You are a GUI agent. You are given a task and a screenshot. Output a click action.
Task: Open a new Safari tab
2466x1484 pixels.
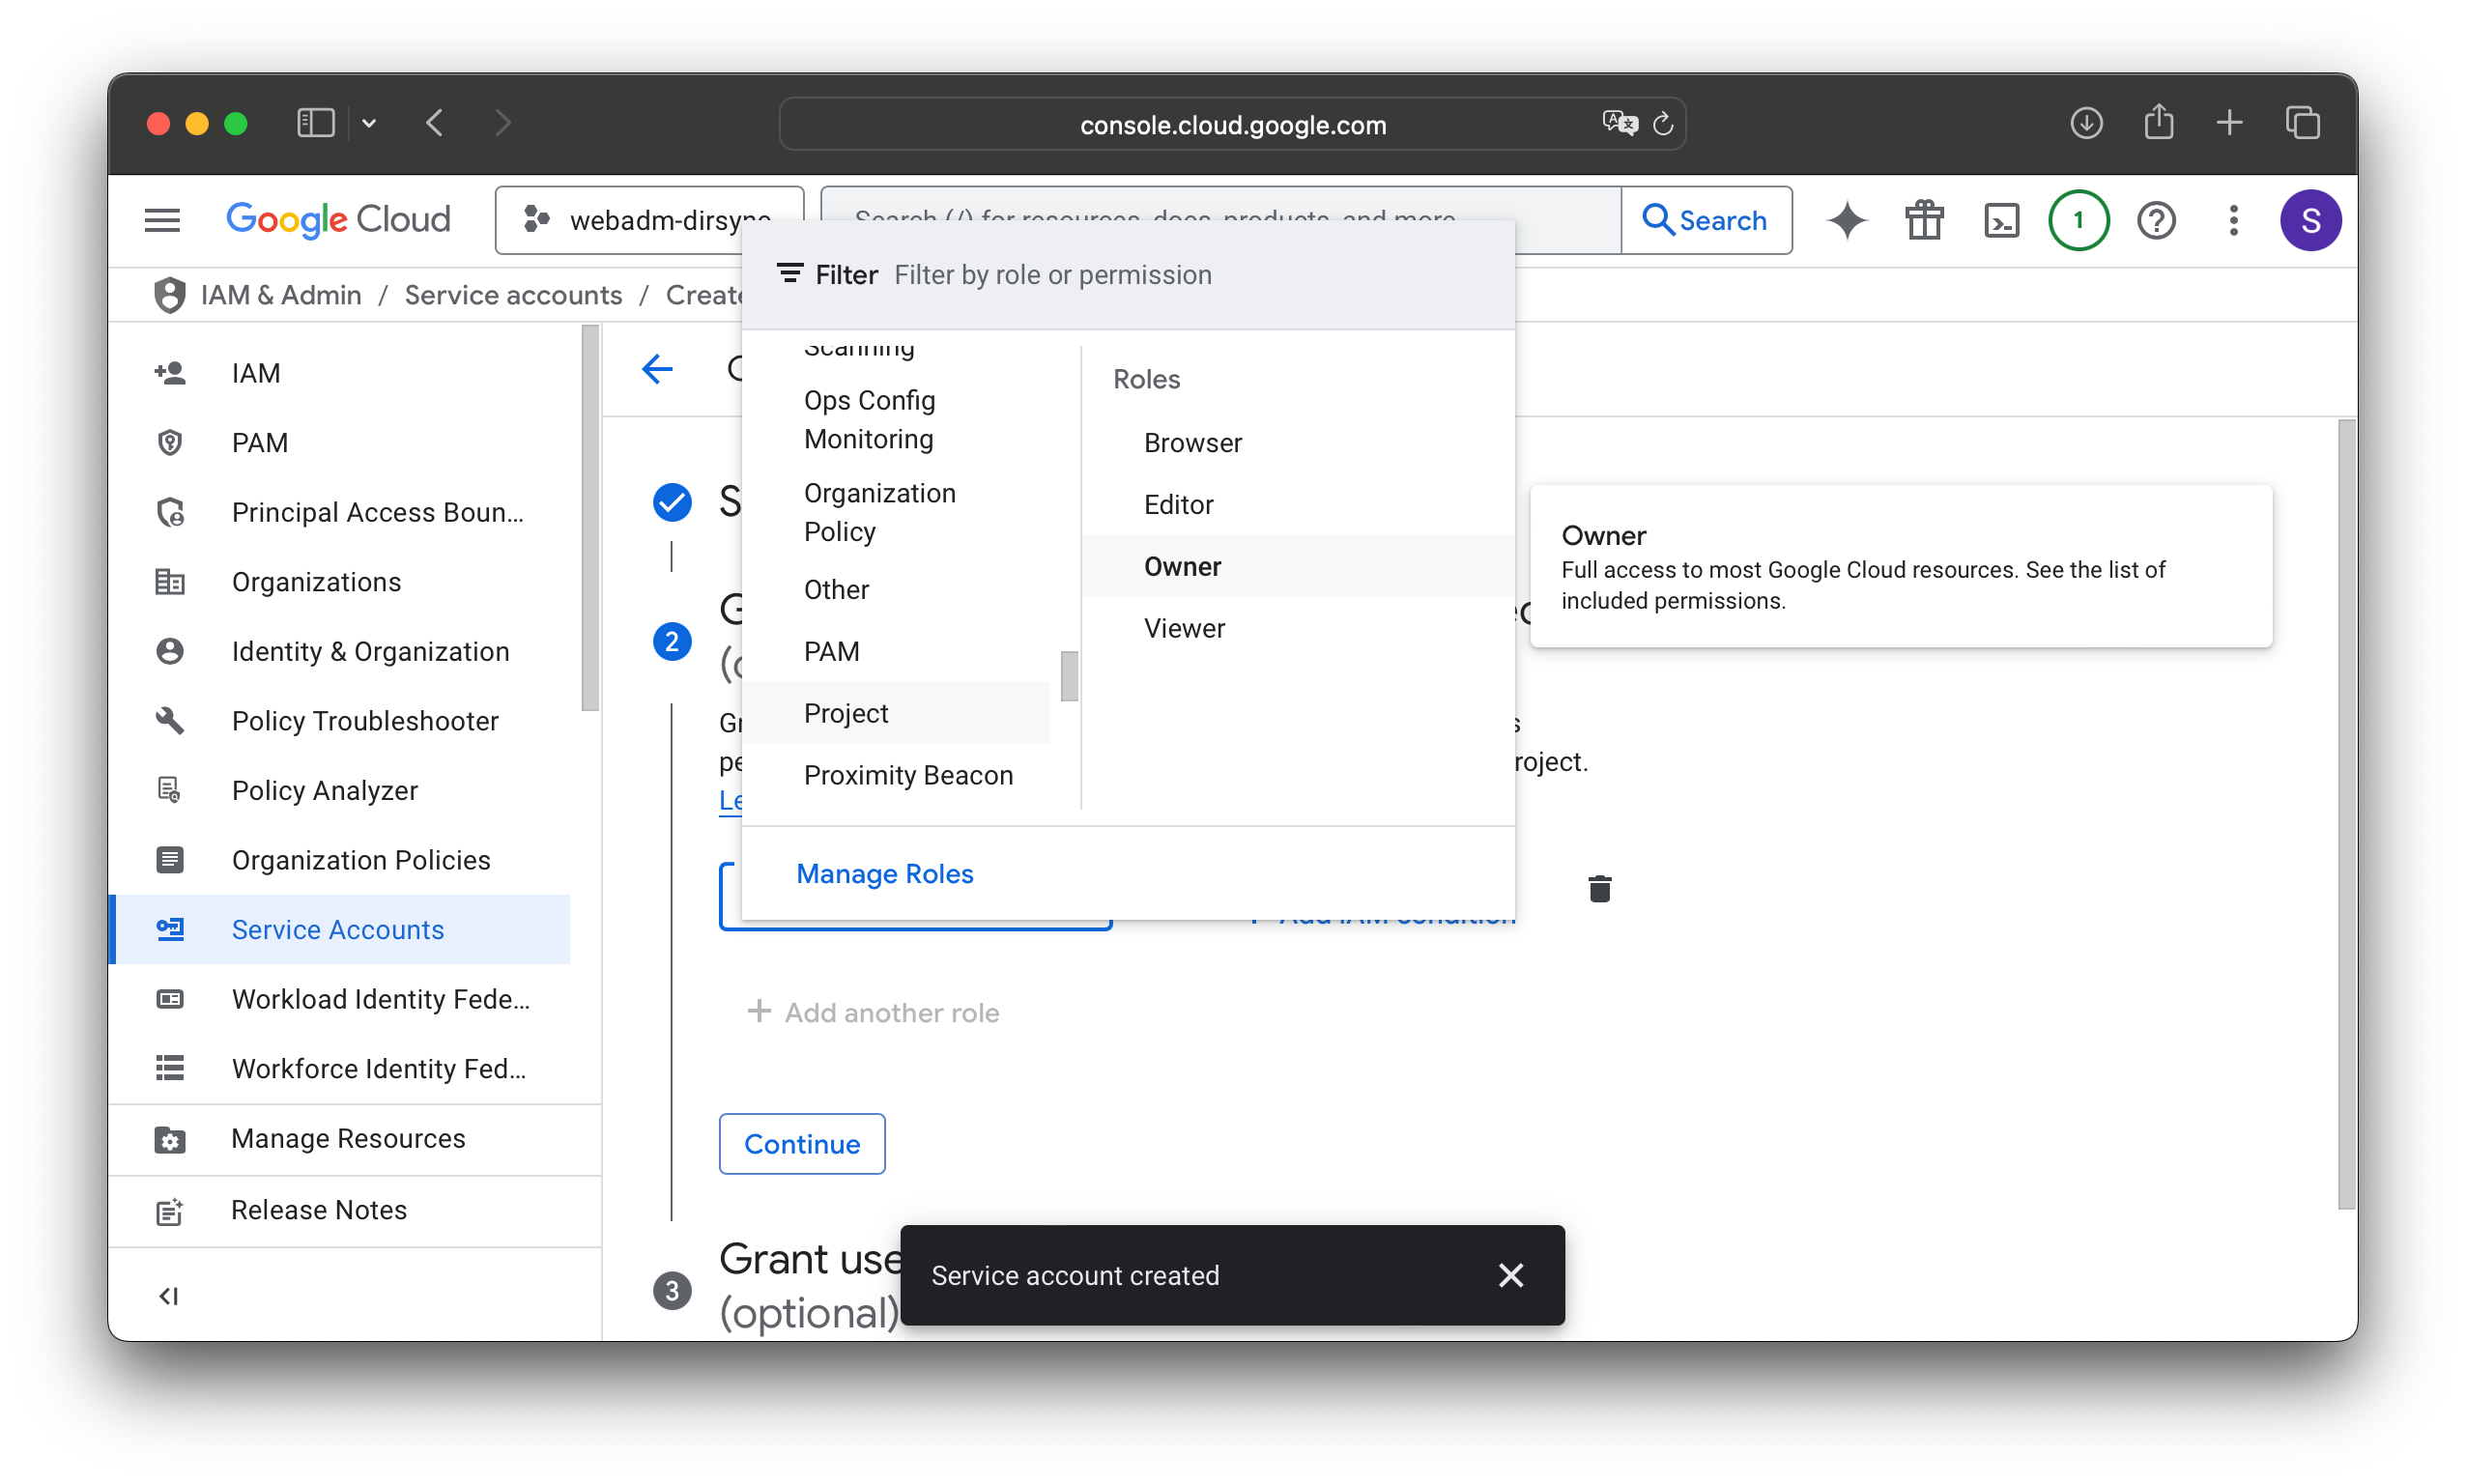(x=2228, y=123)
